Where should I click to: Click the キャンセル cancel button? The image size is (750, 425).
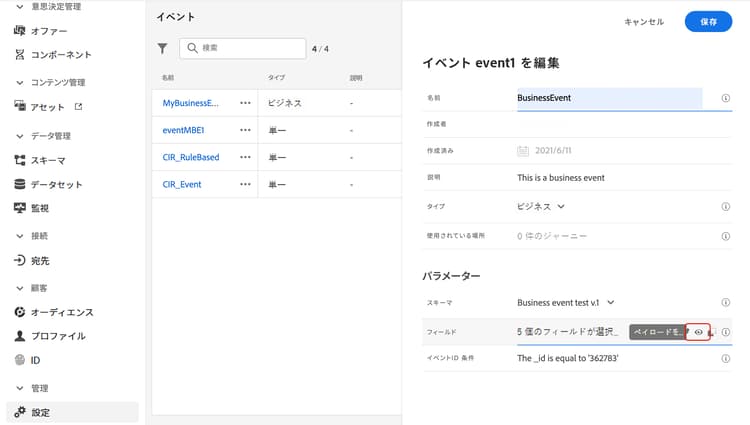[x=644, y=22]
